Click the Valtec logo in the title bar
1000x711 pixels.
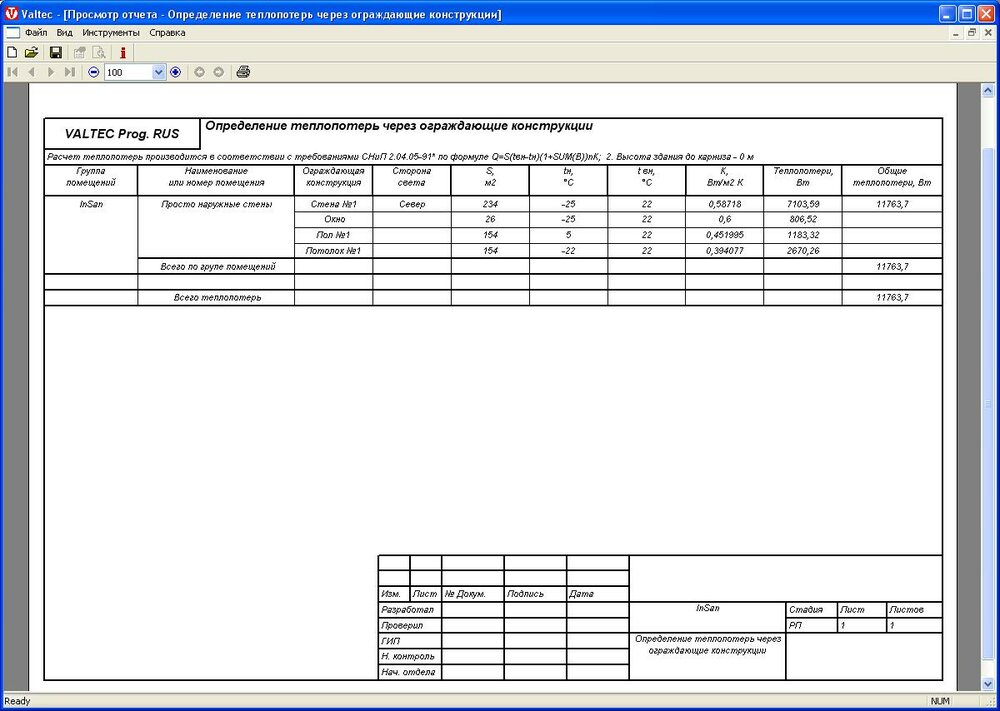click(x=11, y=13)
